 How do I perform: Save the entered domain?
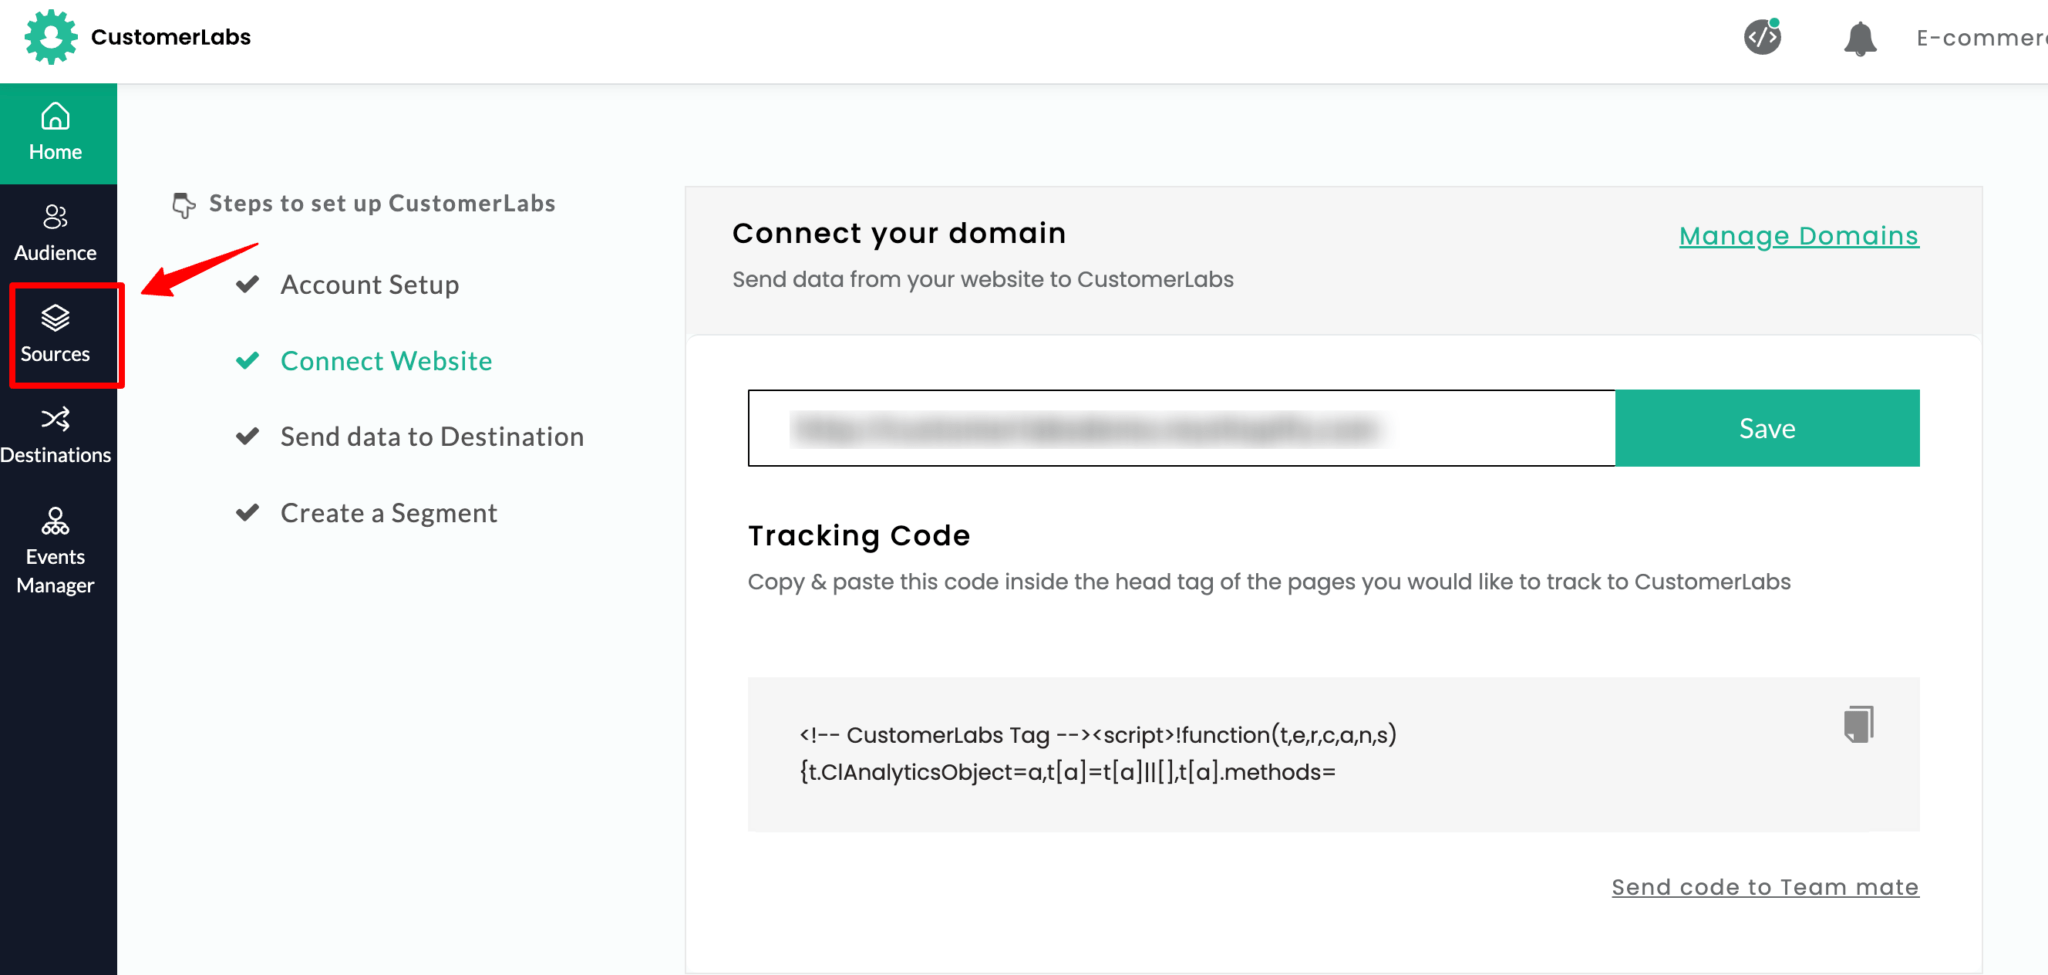coord(1767,428)
